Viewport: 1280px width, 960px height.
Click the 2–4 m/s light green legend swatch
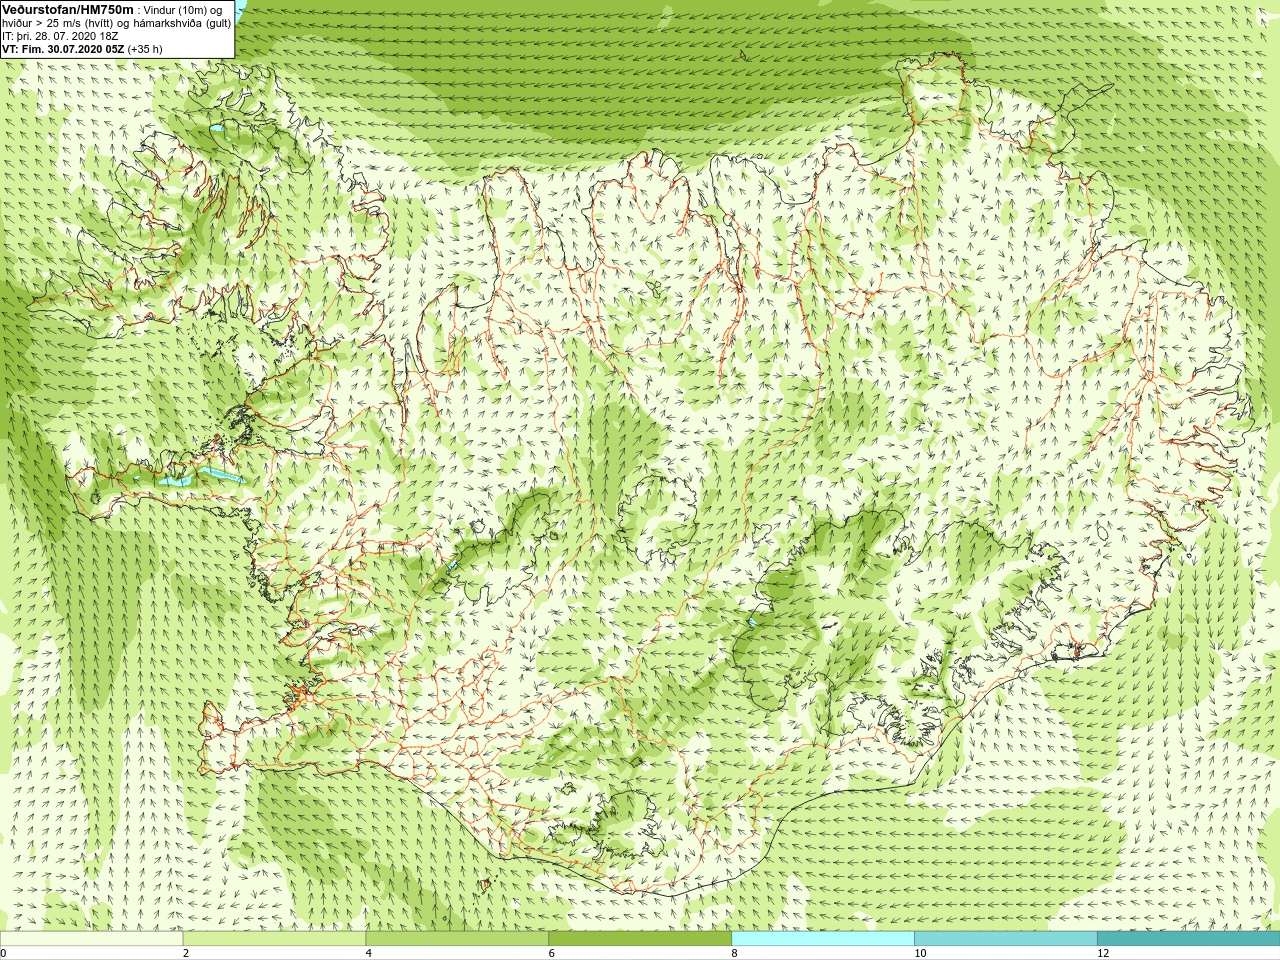(274, 939)
